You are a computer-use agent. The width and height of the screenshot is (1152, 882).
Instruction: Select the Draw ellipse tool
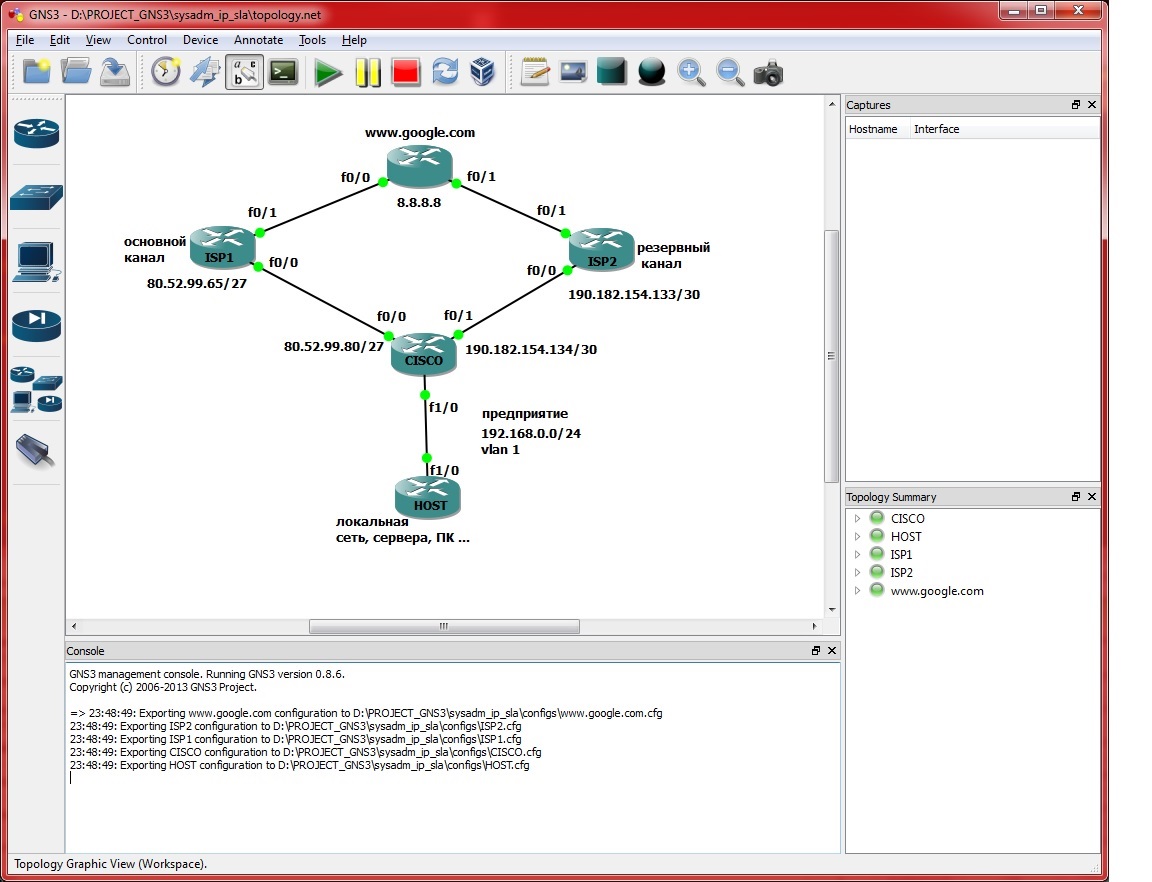[651, 73]
